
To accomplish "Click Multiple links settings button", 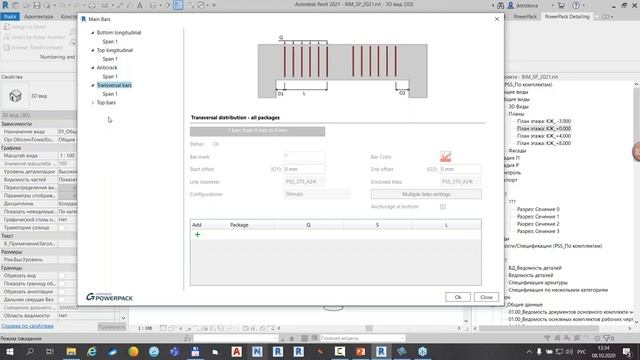I will (x=426, y=194).
